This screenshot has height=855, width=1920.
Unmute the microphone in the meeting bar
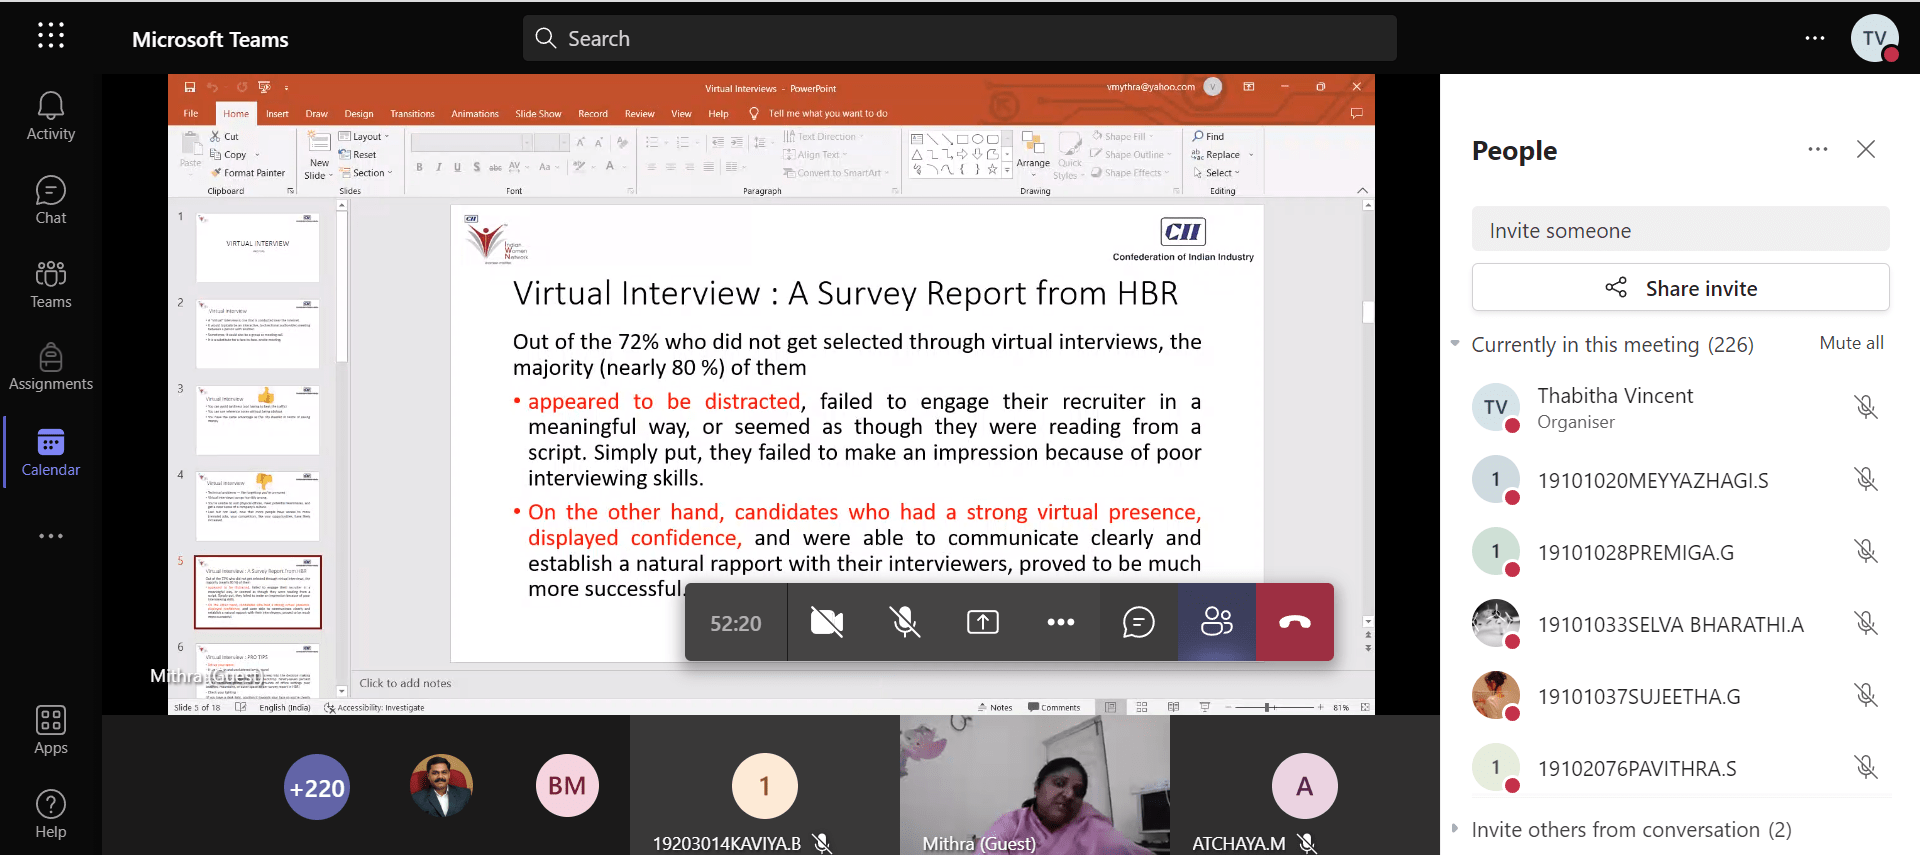[905, 622]
